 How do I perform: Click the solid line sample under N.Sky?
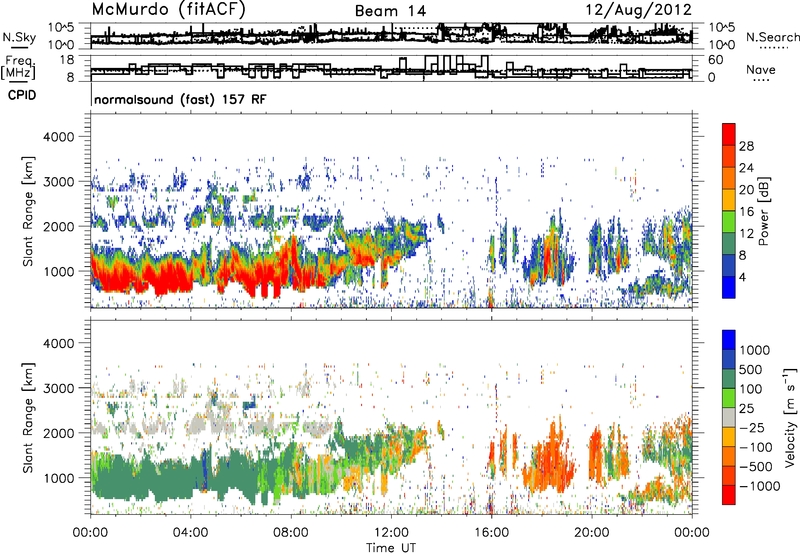point(19,47)
